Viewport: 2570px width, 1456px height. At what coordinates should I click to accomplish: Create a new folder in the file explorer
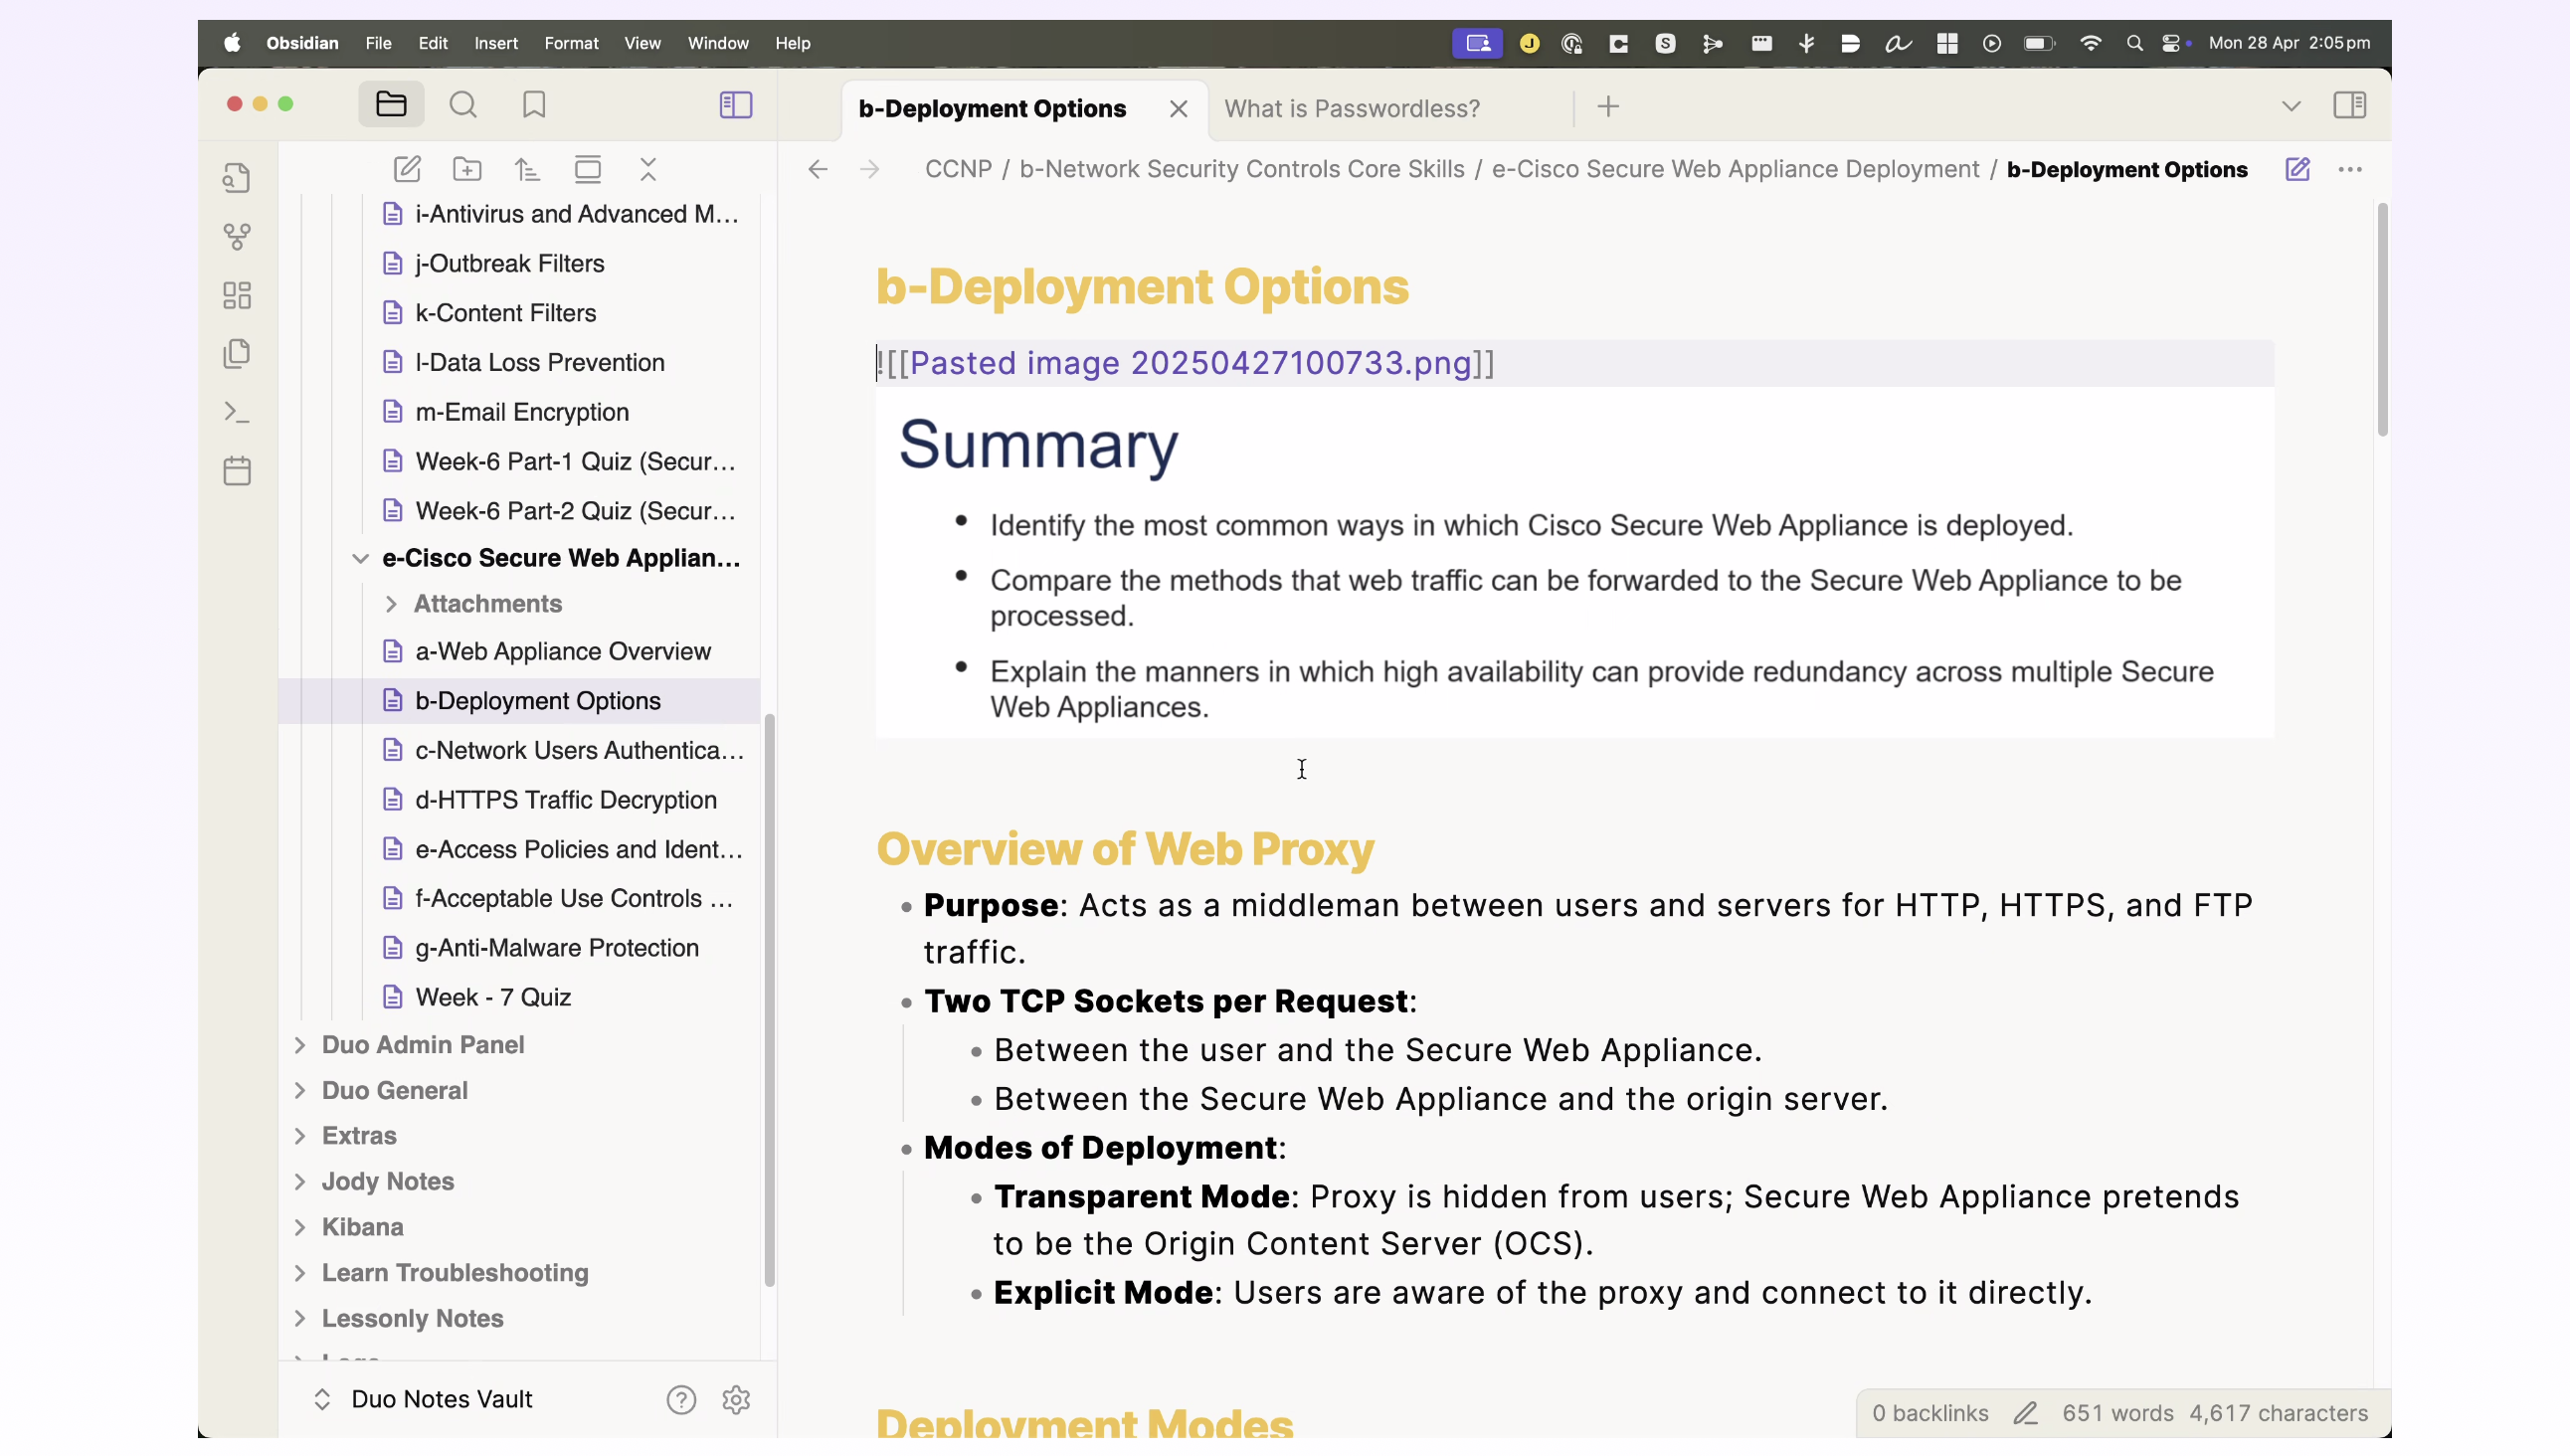click(x=467, y=169)
